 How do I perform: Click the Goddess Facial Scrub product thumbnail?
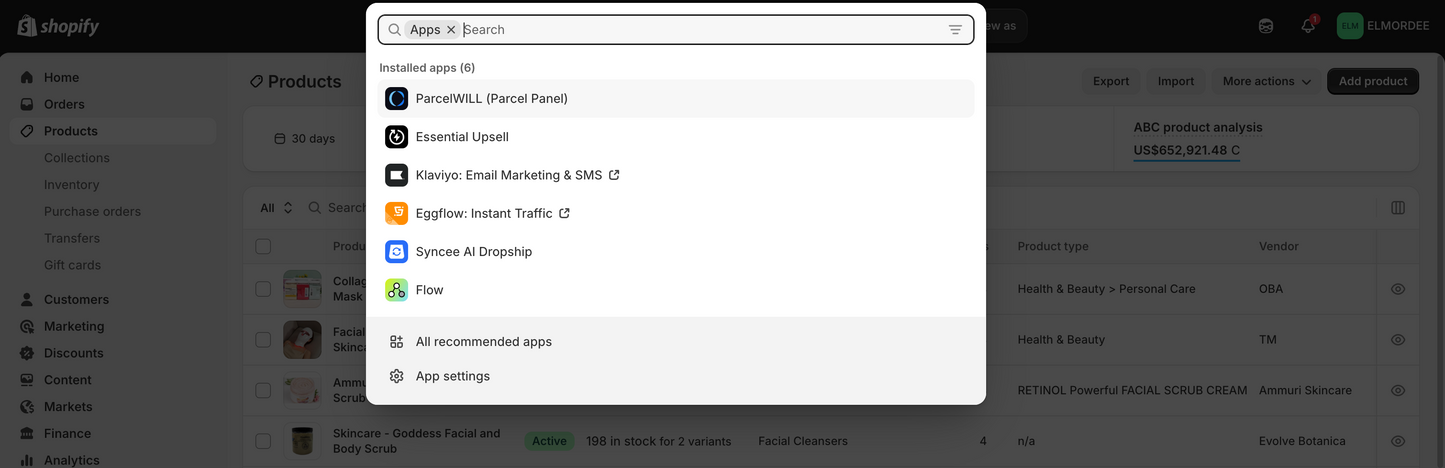[x=302, y=441]
